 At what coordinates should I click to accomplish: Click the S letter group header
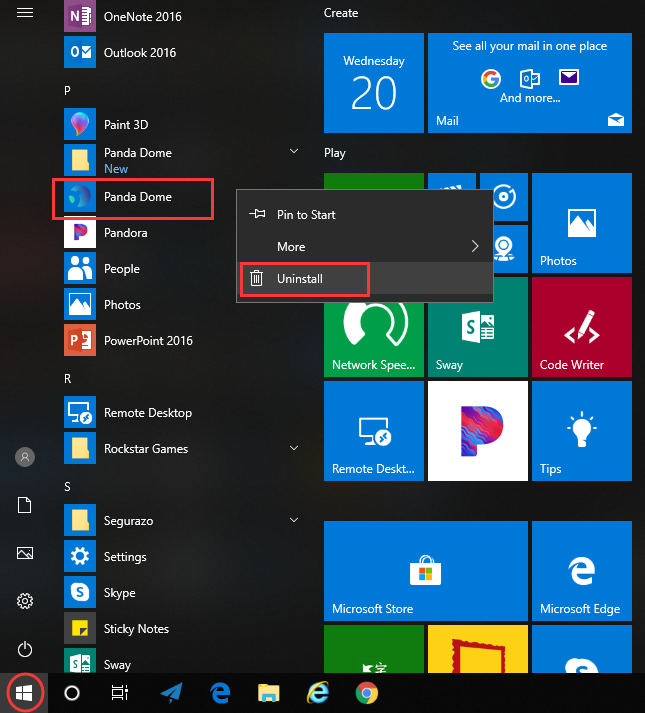67,487
